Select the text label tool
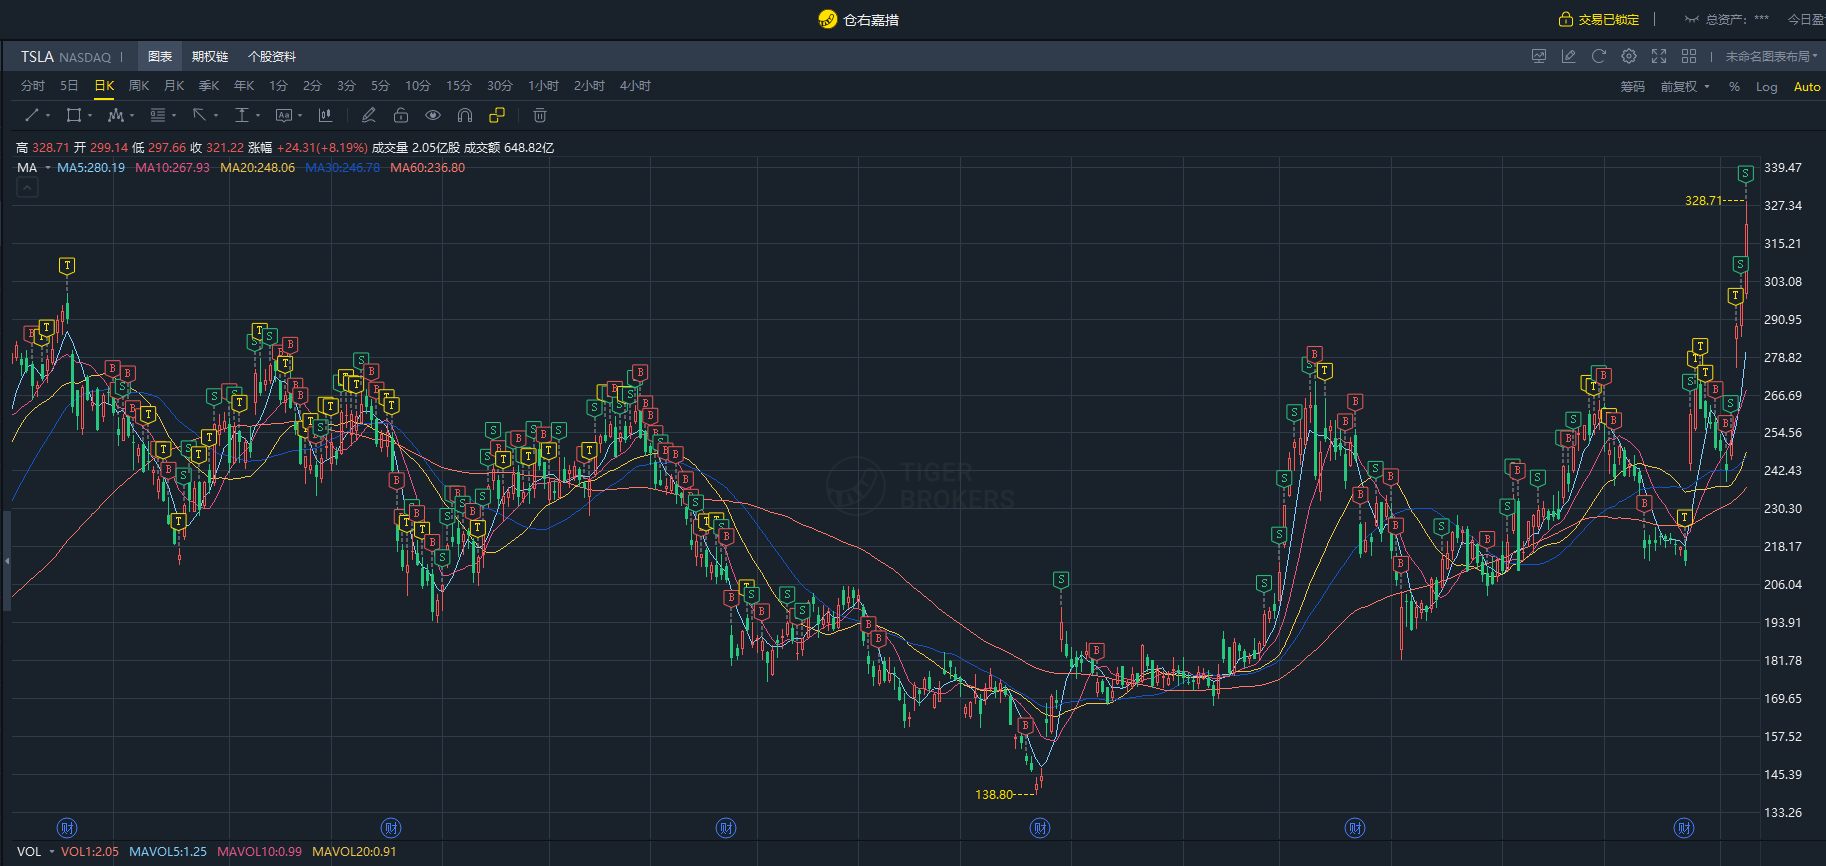1826x866 pixels. coord(283,115)
